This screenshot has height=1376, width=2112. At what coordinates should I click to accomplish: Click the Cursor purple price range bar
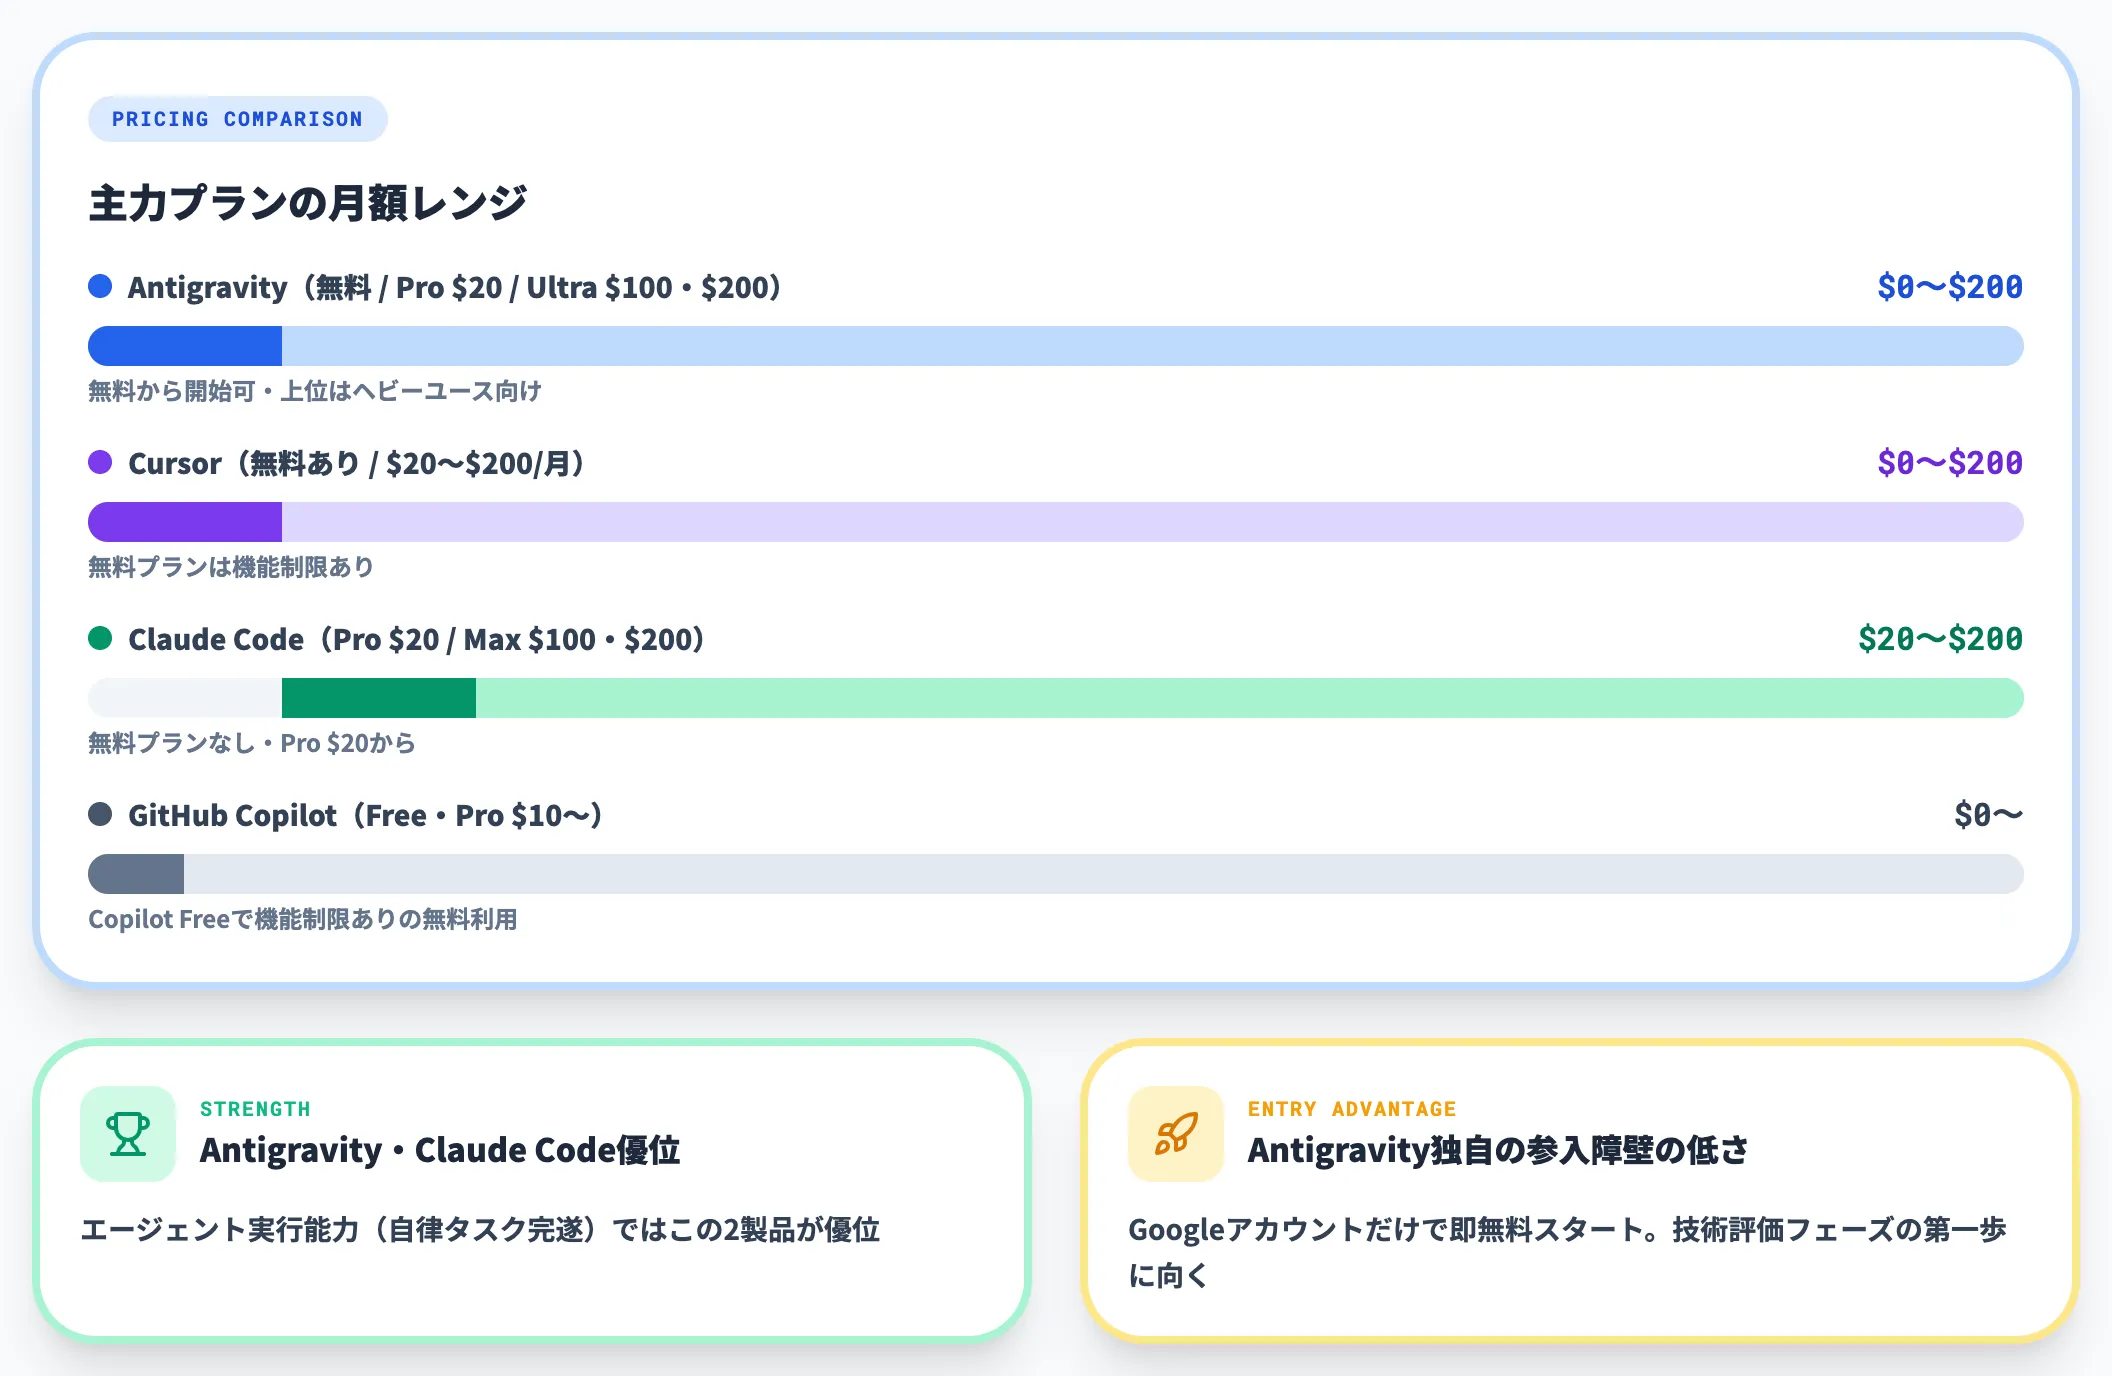(1056, 522)
